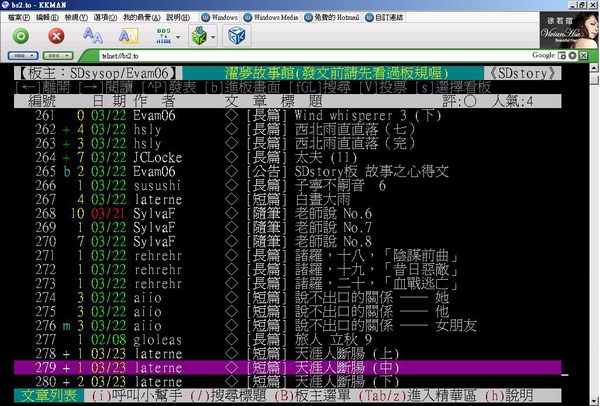The image size is (600, 406).
Task: Open the 編輯(E) menu
Action: click(47, 18)
